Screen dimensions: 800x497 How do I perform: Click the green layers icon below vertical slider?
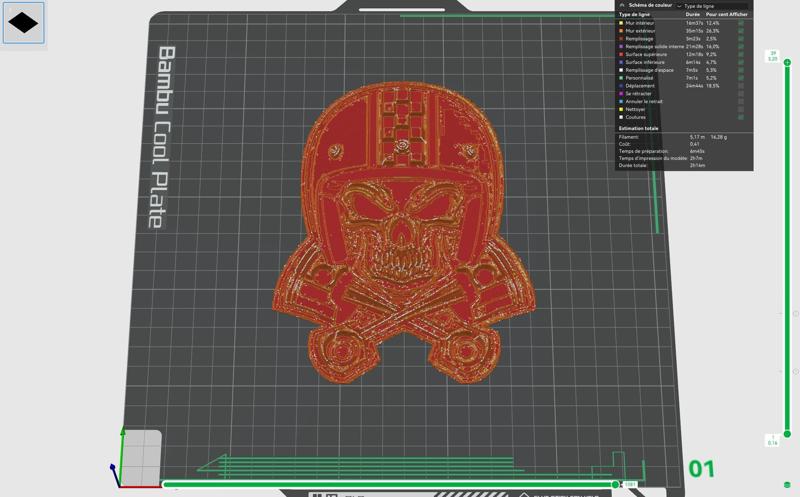(x=787, y=484)
